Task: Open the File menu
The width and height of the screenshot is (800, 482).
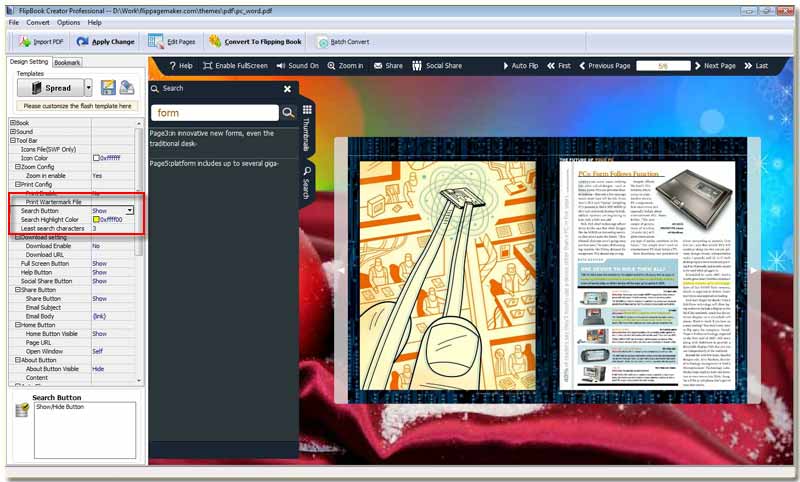Action: pos(14,22)
